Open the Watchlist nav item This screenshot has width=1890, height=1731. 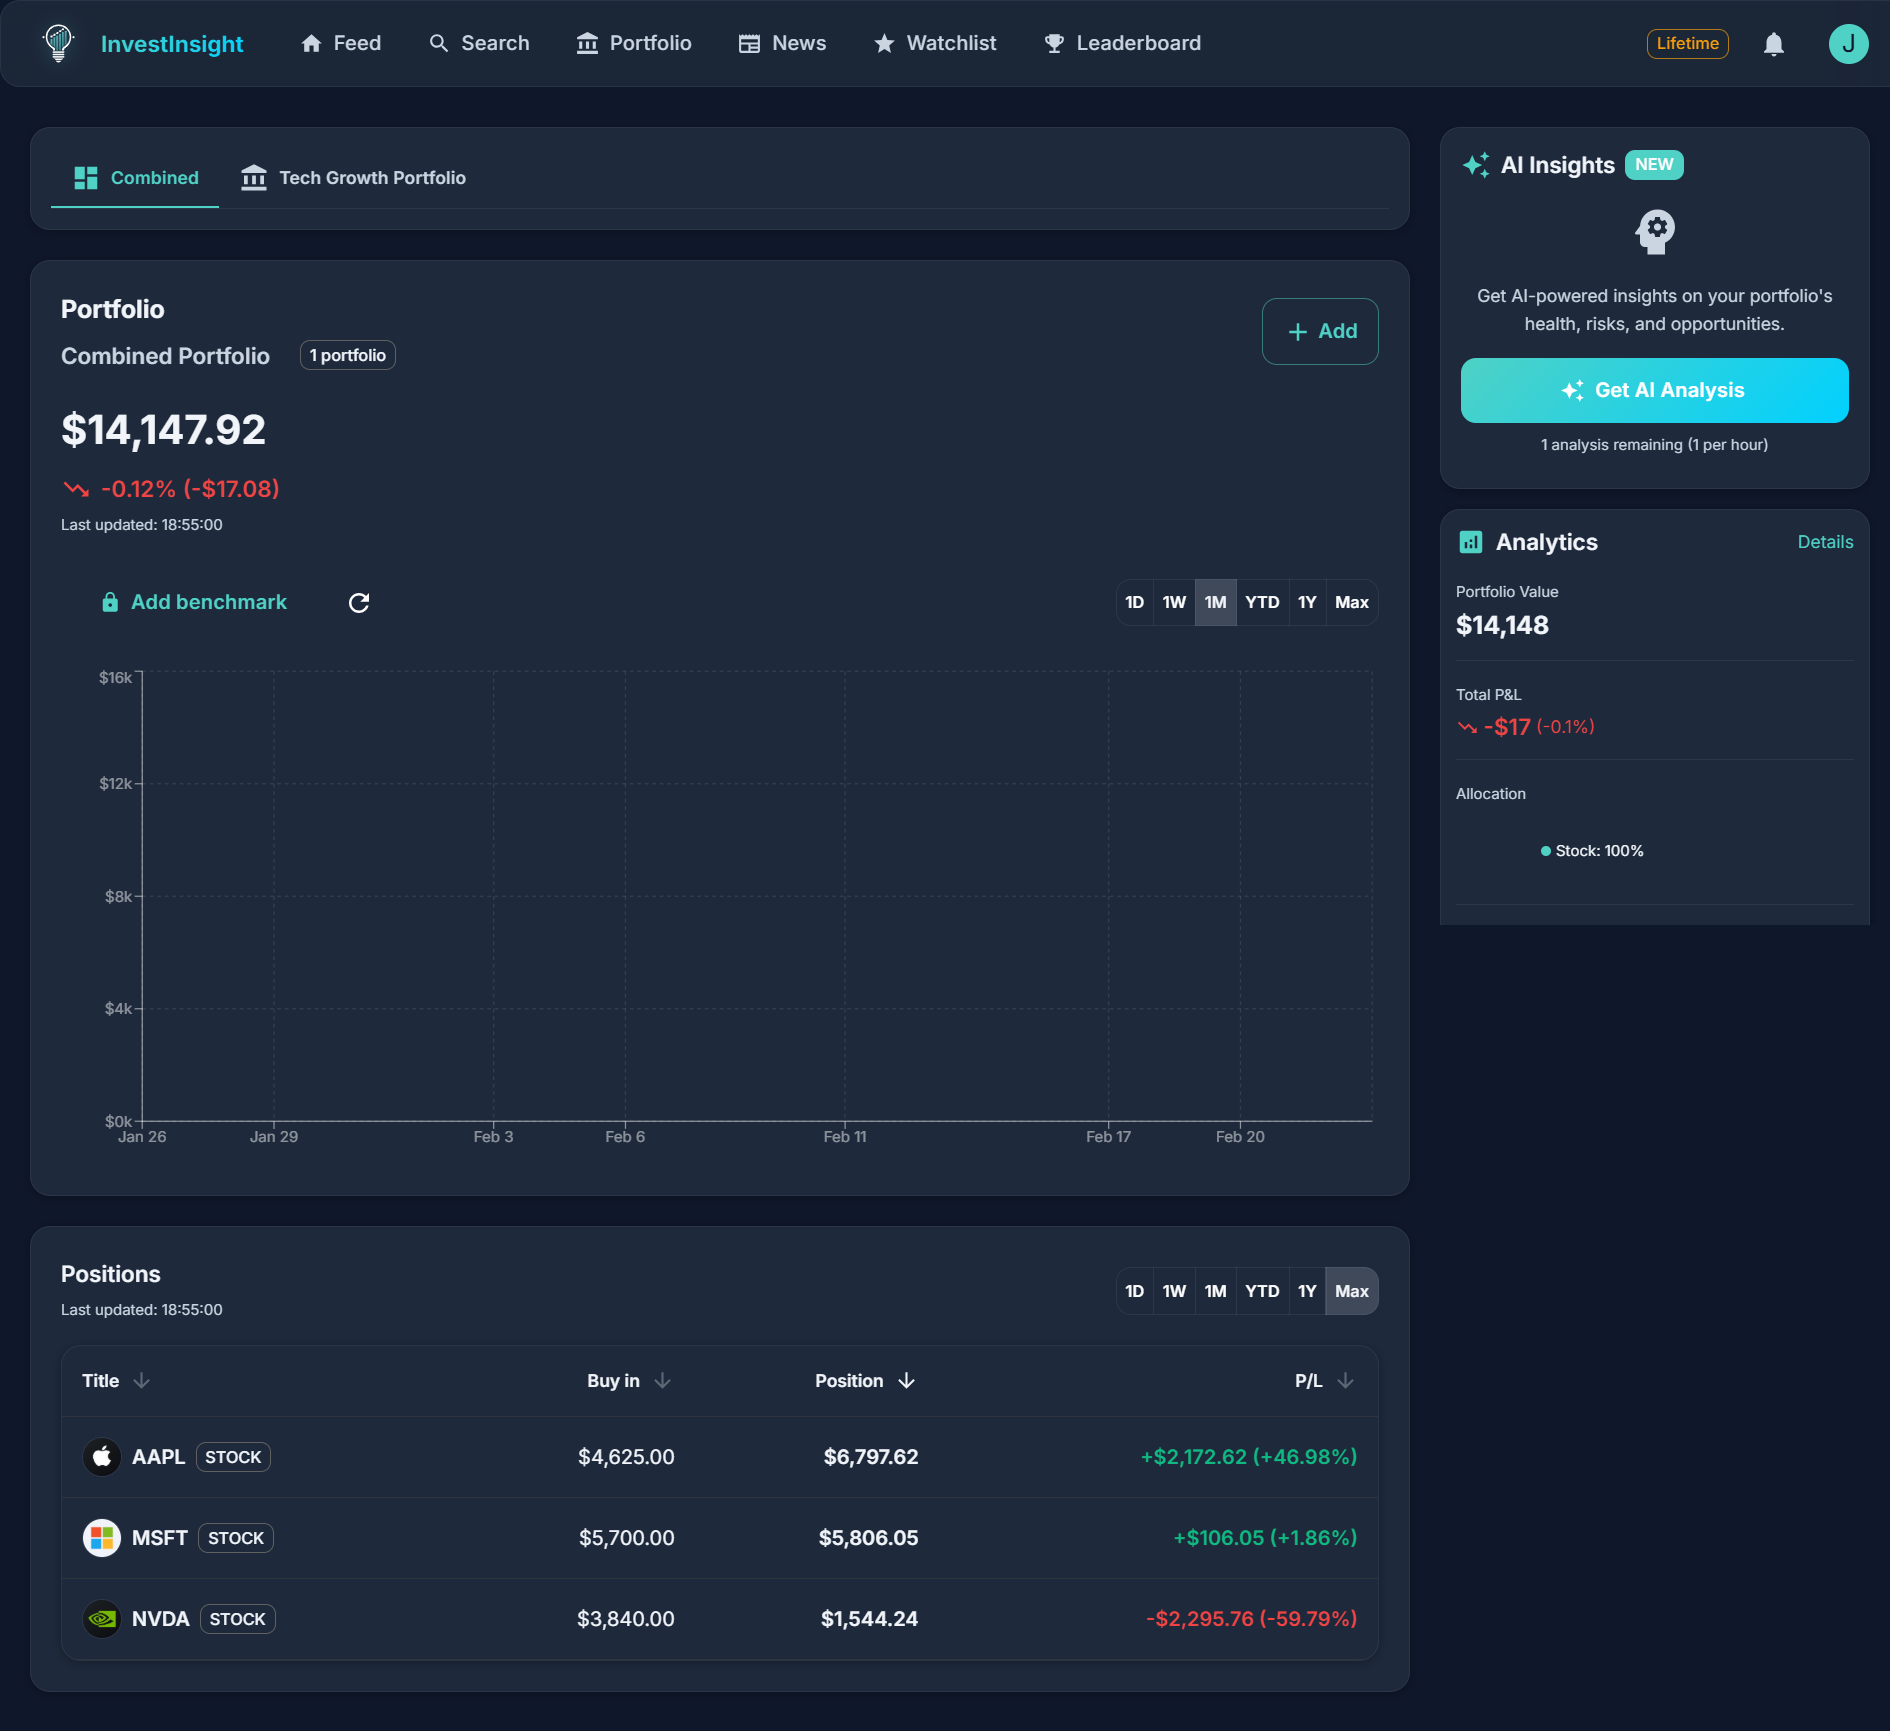click(x=935, y=43)
